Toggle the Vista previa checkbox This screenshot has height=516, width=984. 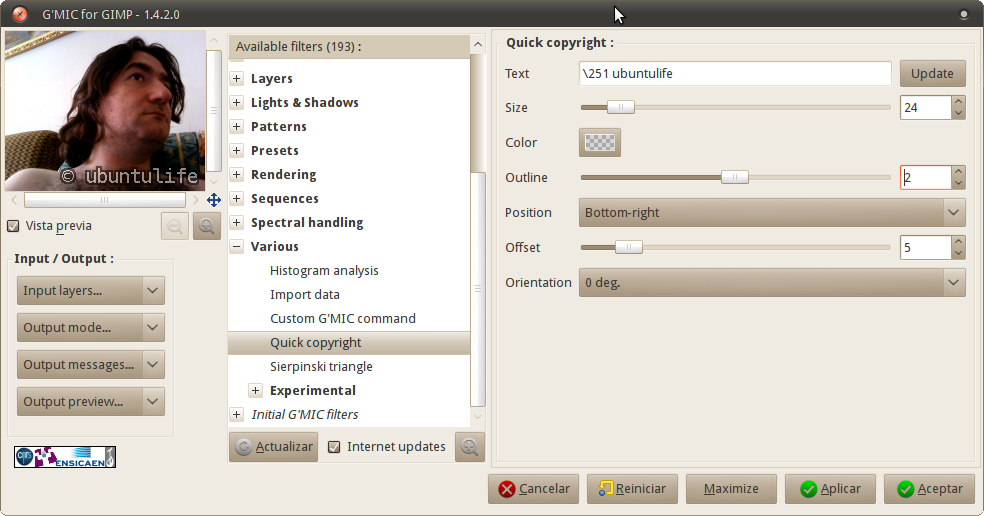(13, 226)
